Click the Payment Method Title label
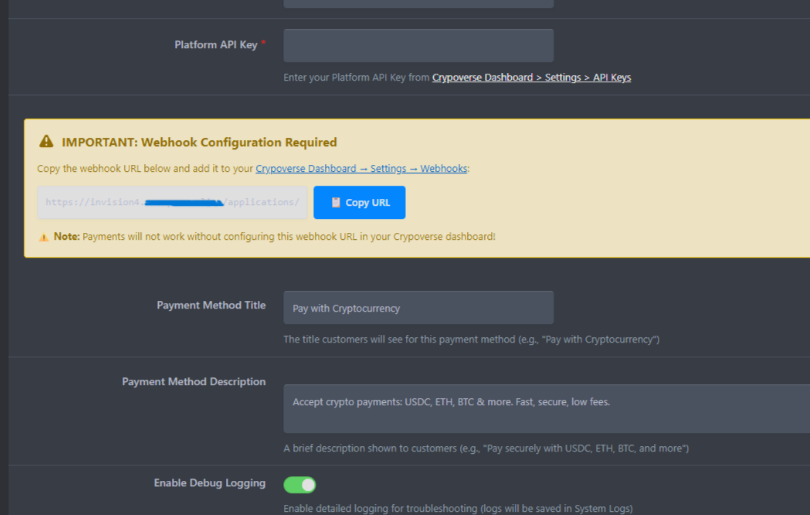 (211, 305)
